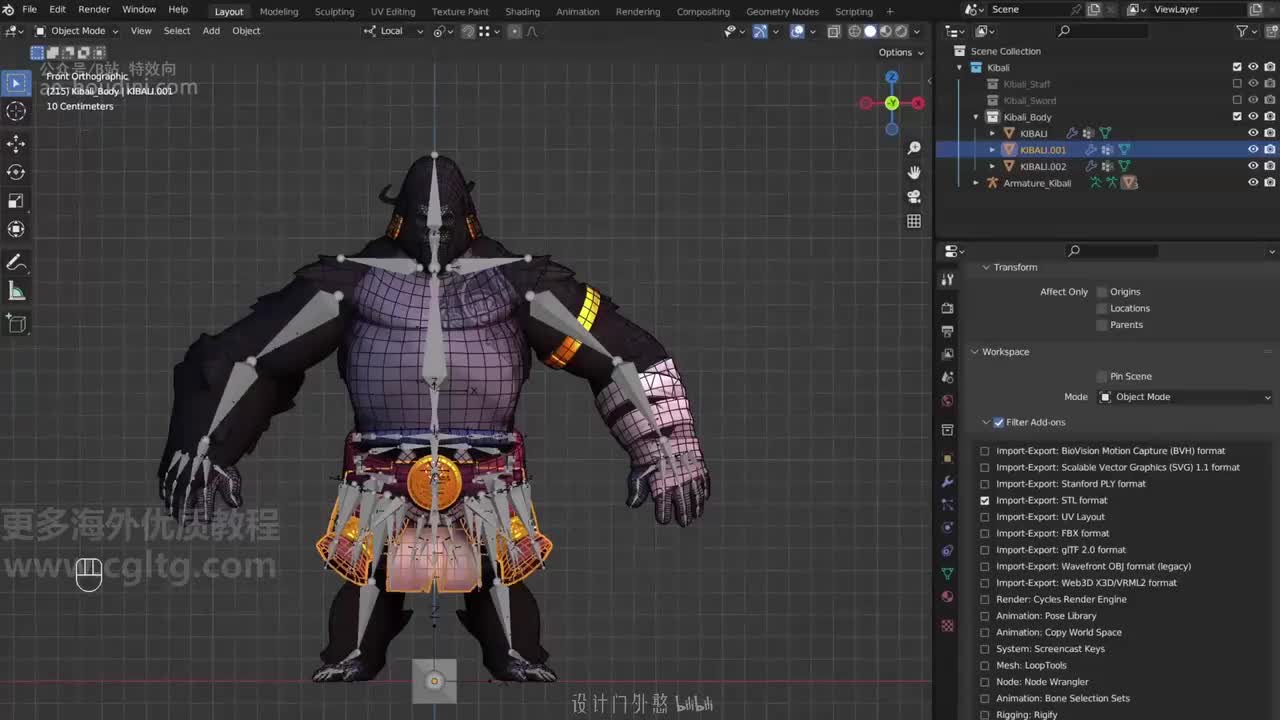Viewport: 1280px width, 720px height.
Task: Select the Scale tool in toolbar
Action: coord(16,201)
